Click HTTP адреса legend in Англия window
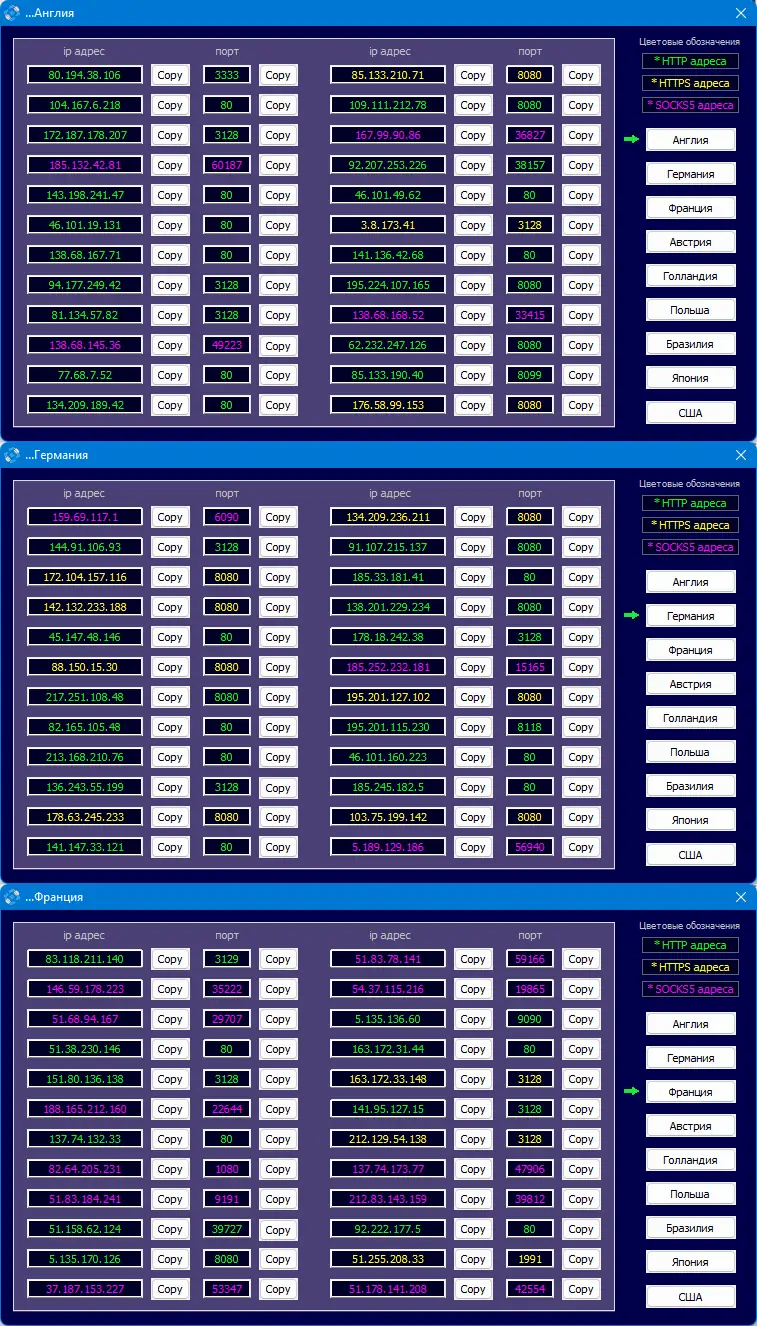This screenshot has width=757, height=1326. tap(690, 61)
